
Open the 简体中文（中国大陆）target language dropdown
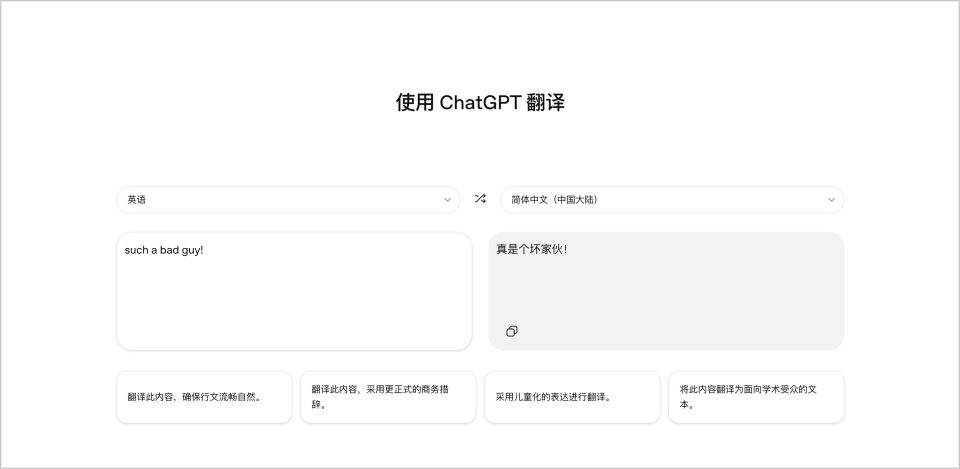[x=672, y=200]
